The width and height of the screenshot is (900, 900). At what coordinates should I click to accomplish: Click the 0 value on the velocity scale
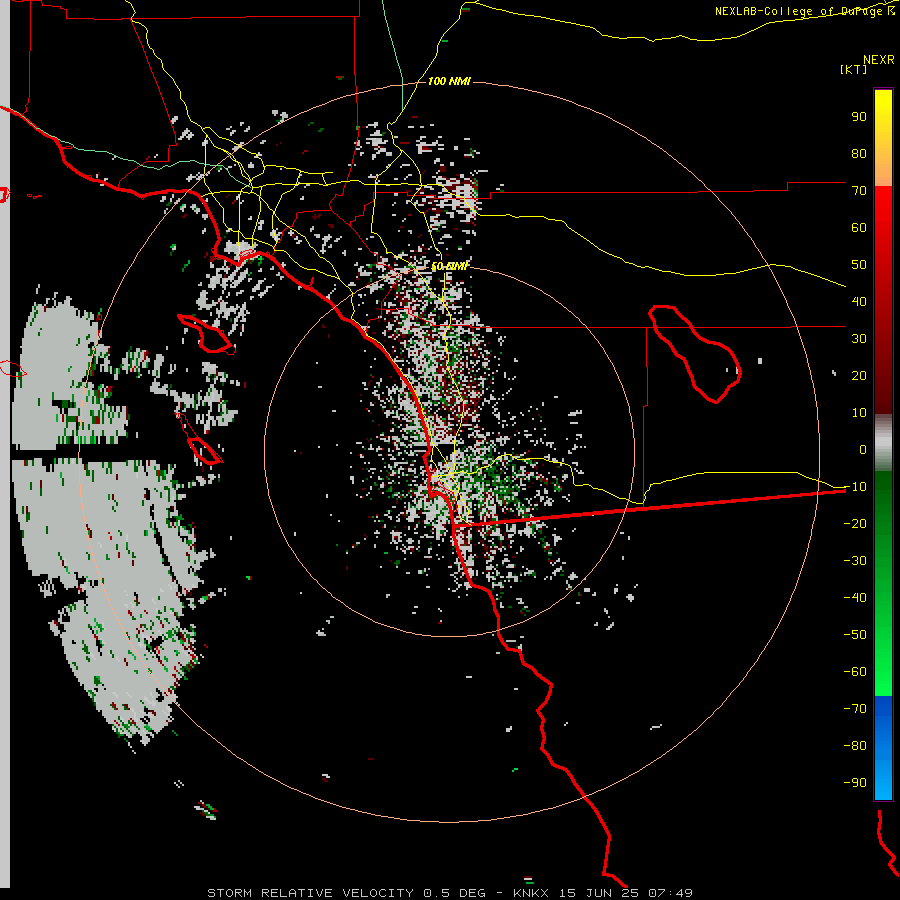[x=863, y=449]
